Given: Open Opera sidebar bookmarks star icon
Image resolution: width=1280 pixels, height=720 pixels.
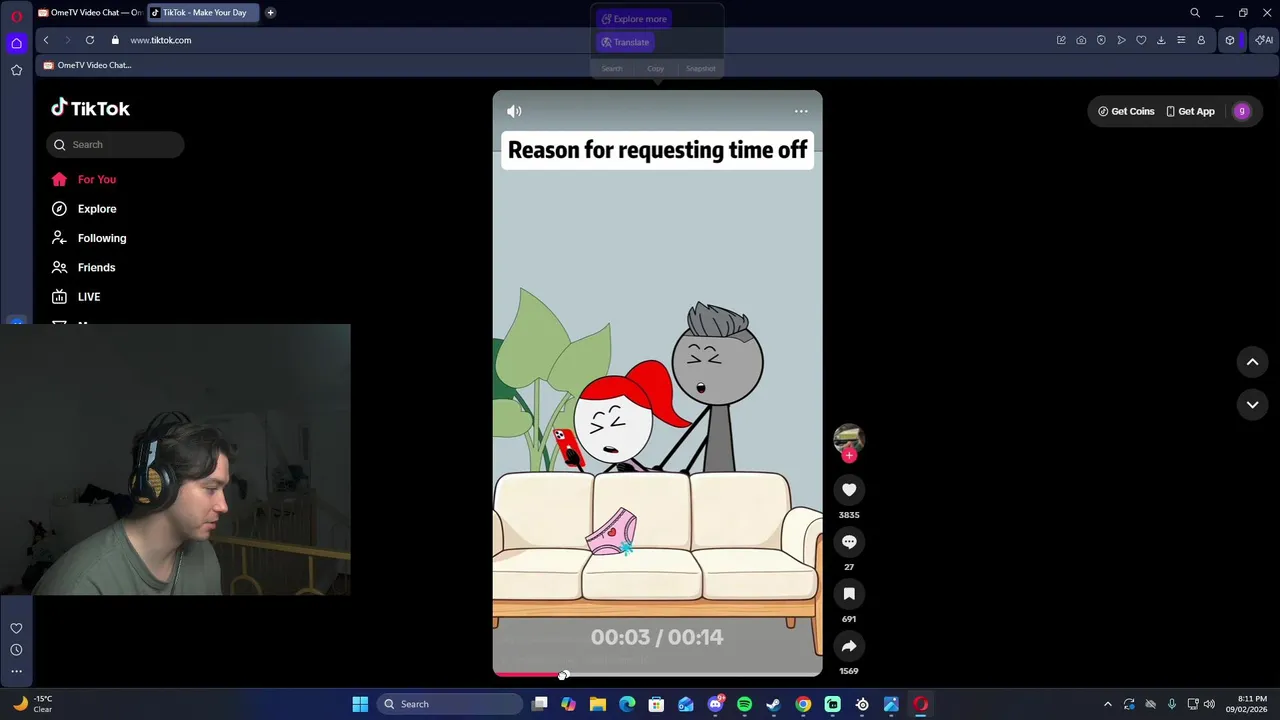Looking at the screenshot, I should tap(16, 70).
